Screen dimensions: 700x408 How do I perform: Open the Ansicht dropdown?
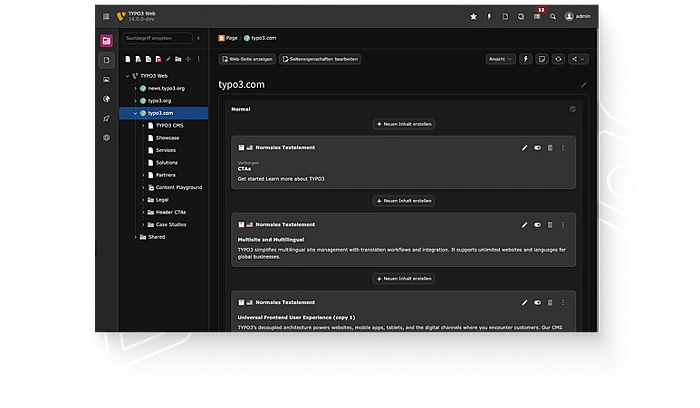(500, 59)
